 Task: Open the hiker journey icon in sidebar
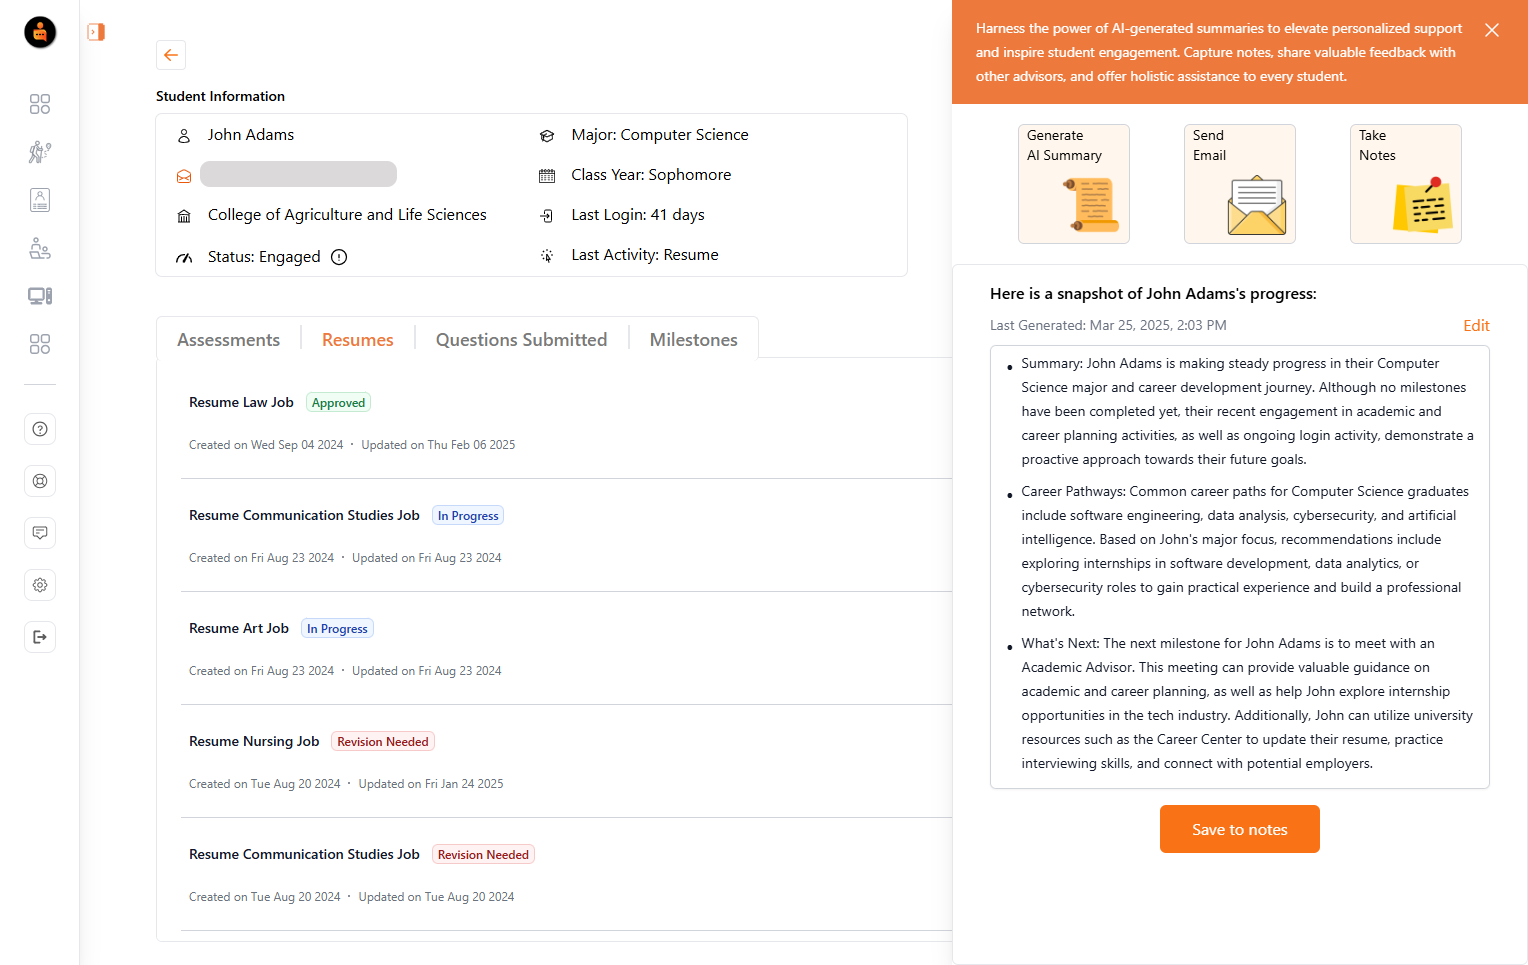pyautogui.click(x=40, y=152)
